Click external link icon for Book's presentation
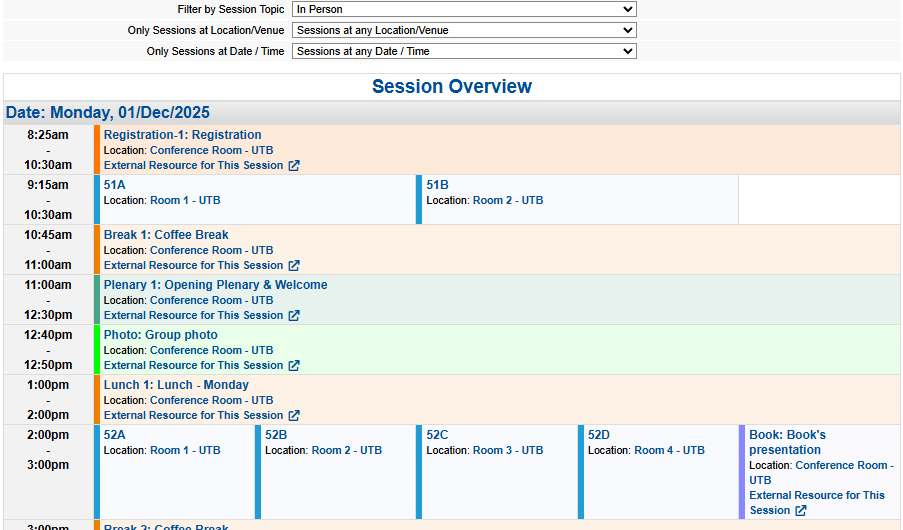 pyautogui.click(x=800, y=511)
